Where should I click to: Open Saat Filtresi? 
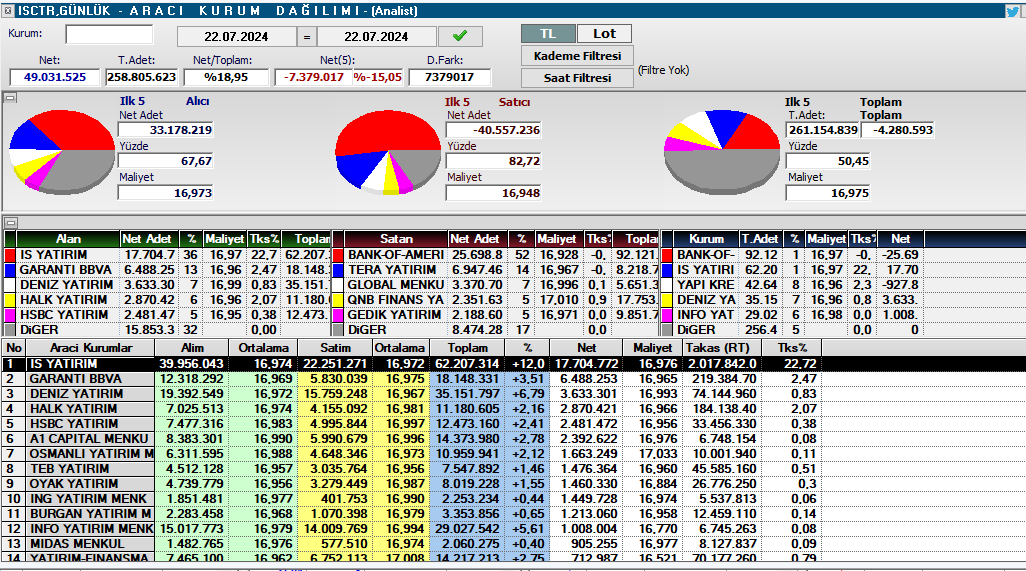[x=577, y=77]
